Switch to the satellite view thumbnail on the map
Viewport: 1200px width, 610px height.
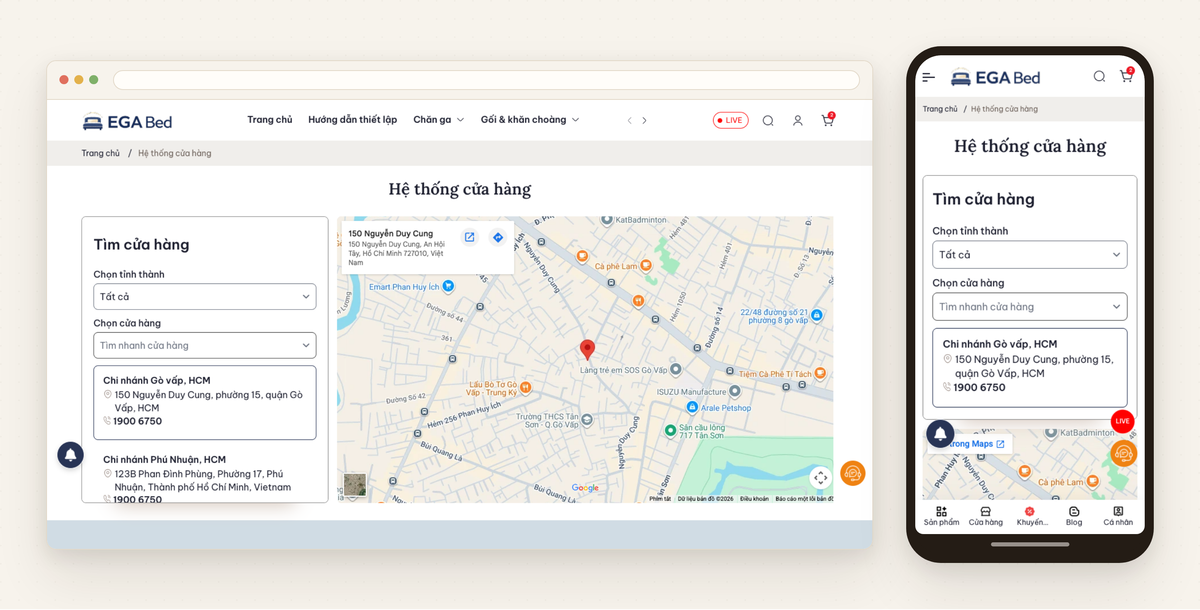(355, 485)
